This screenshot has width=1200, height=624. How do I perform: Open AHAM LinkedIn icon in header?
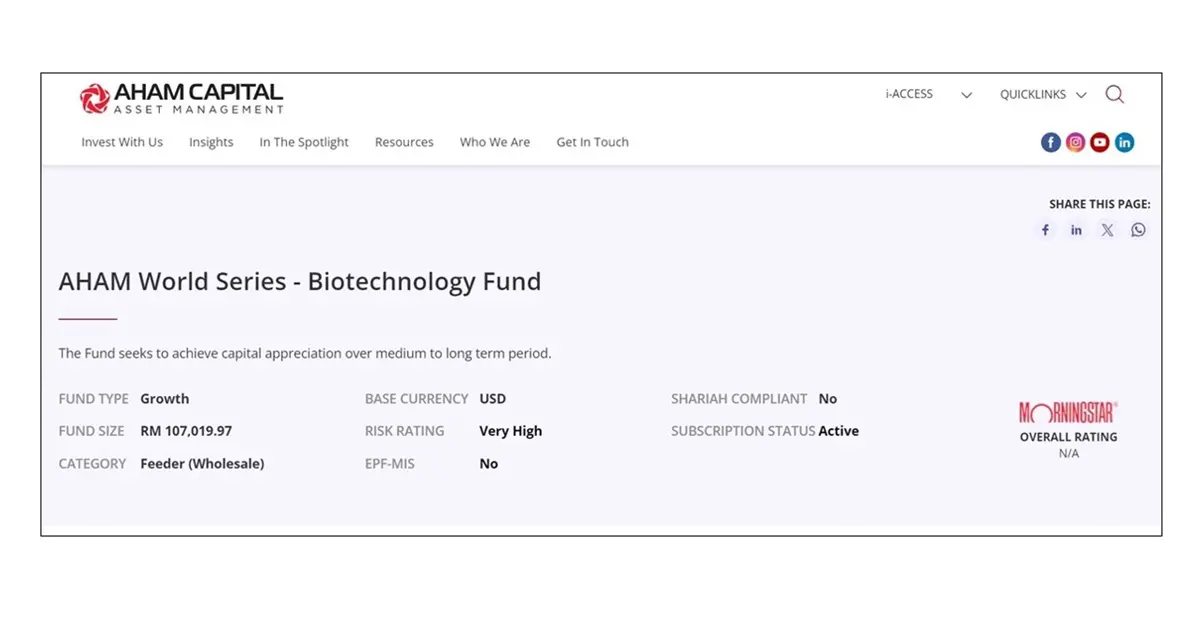(x=1125, y=143)
